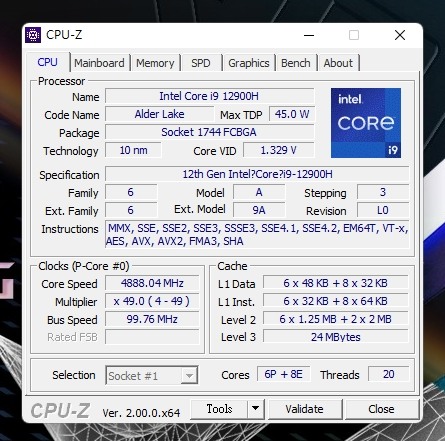The width and height of the screenshot is (445, 441).
Task: Click the L1 Data cache value
Action: [x=336, y=283]
